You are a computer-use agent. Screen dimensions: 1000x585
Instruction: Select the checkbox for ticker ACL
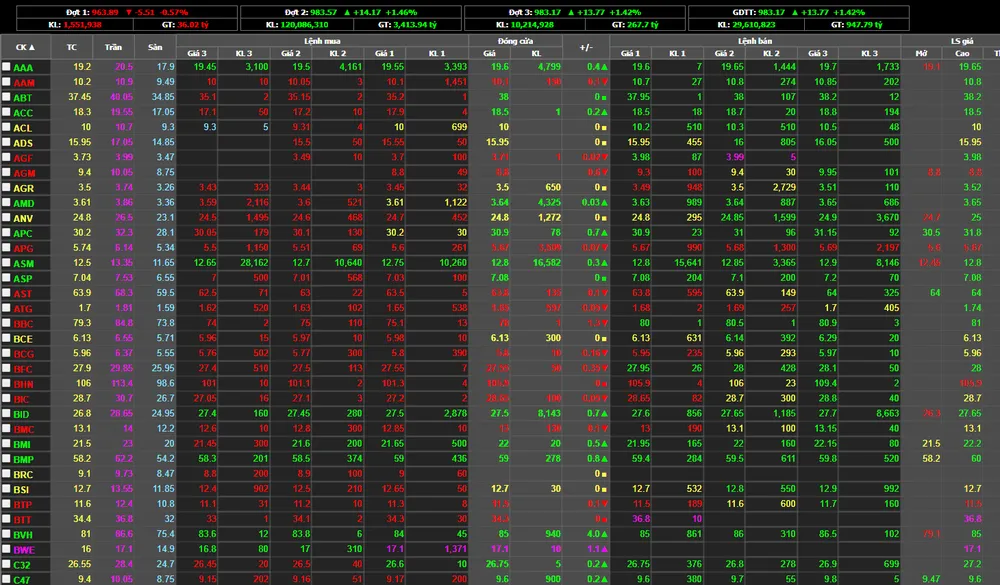pos(7,128)
